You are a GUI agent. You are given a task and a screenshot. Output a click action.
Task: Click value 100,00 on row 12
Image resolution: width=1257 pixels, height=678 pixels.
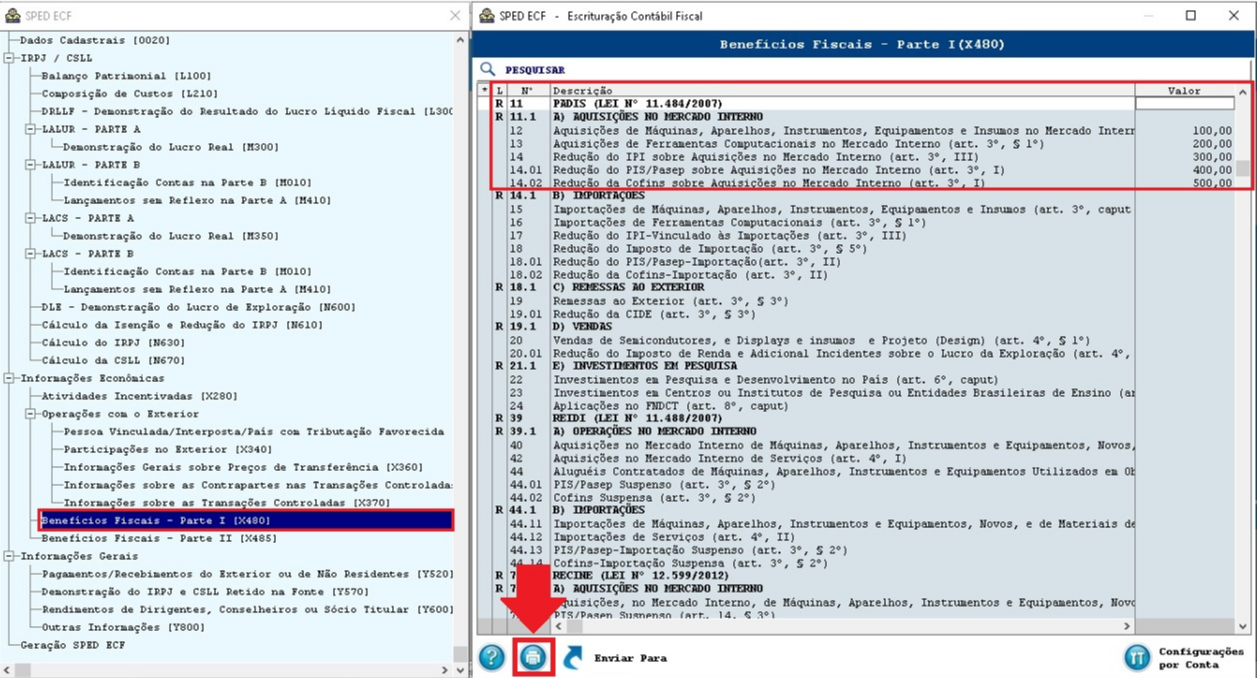tap(1212, 130)
